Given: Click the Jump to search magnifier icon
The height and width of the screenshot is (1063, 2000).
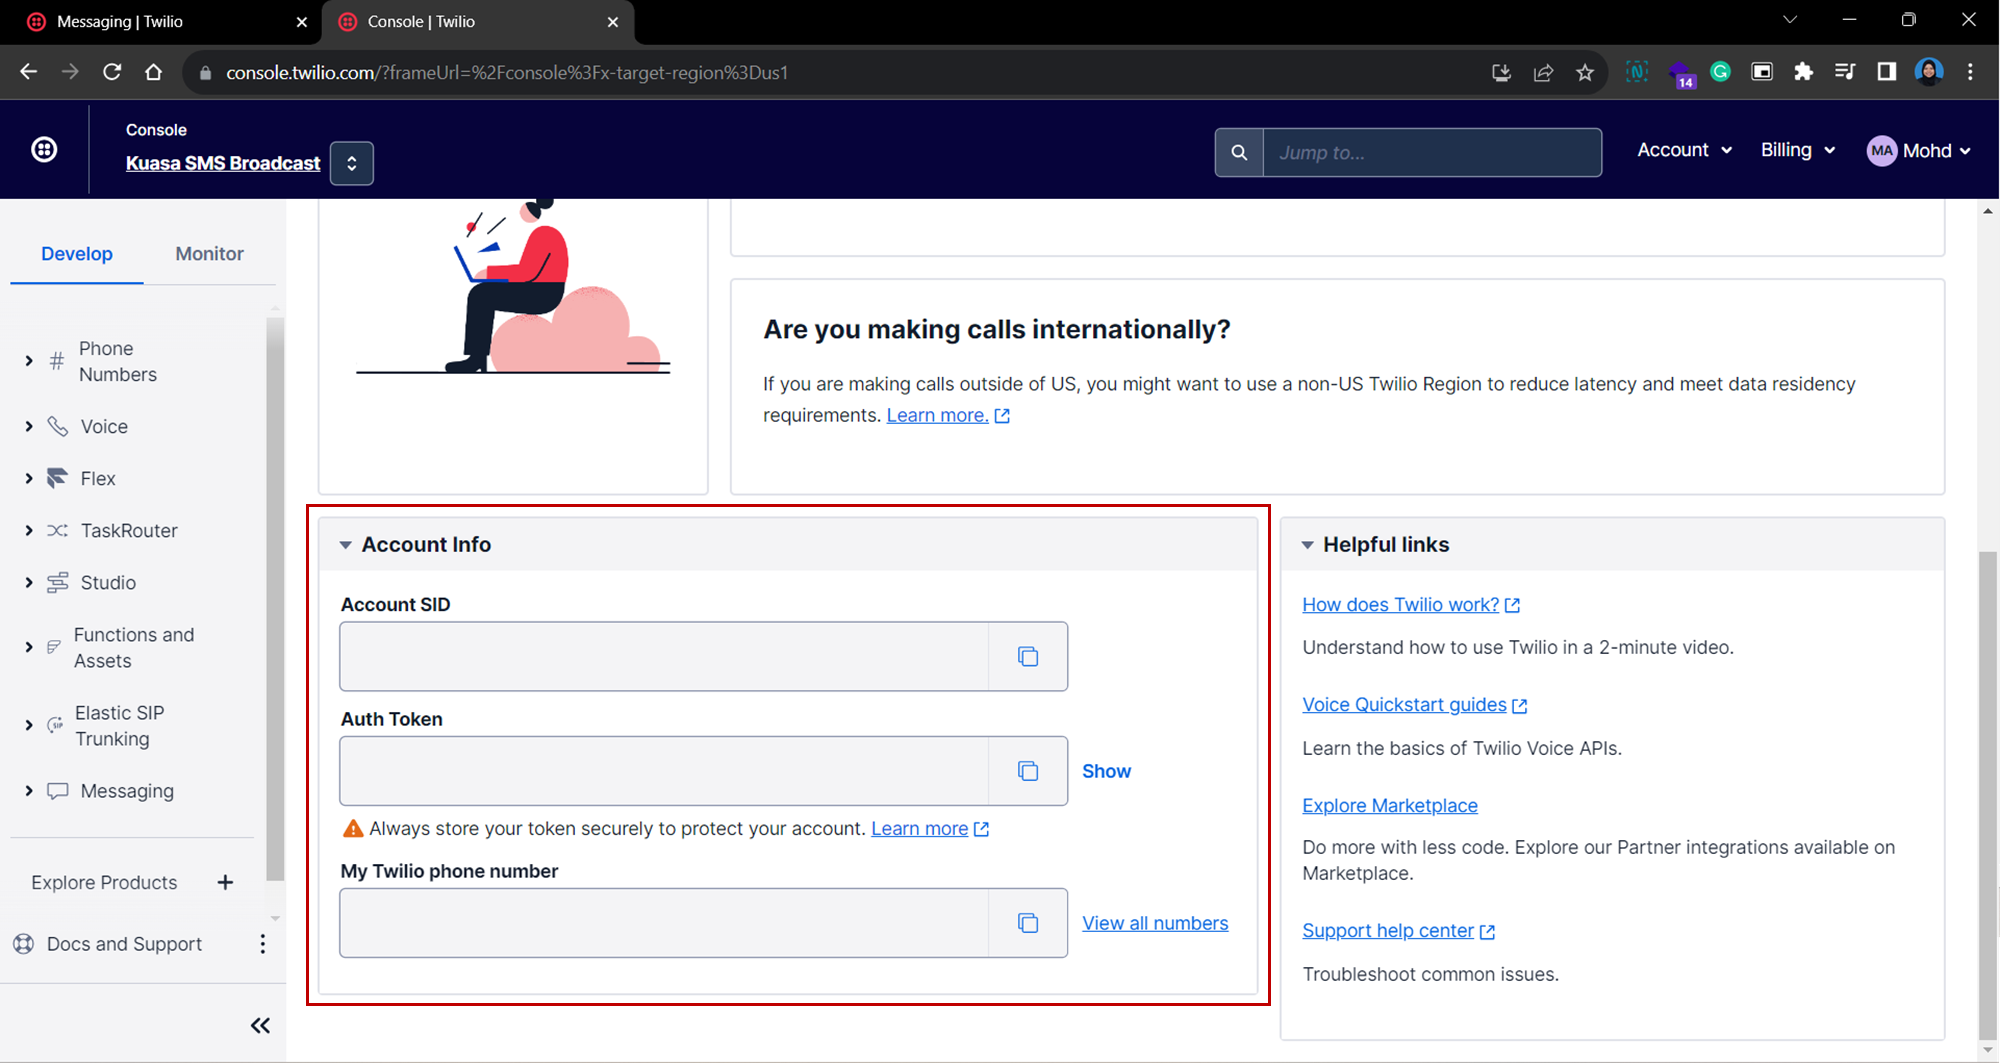Looking at the screenshot, I should 1239,153.
